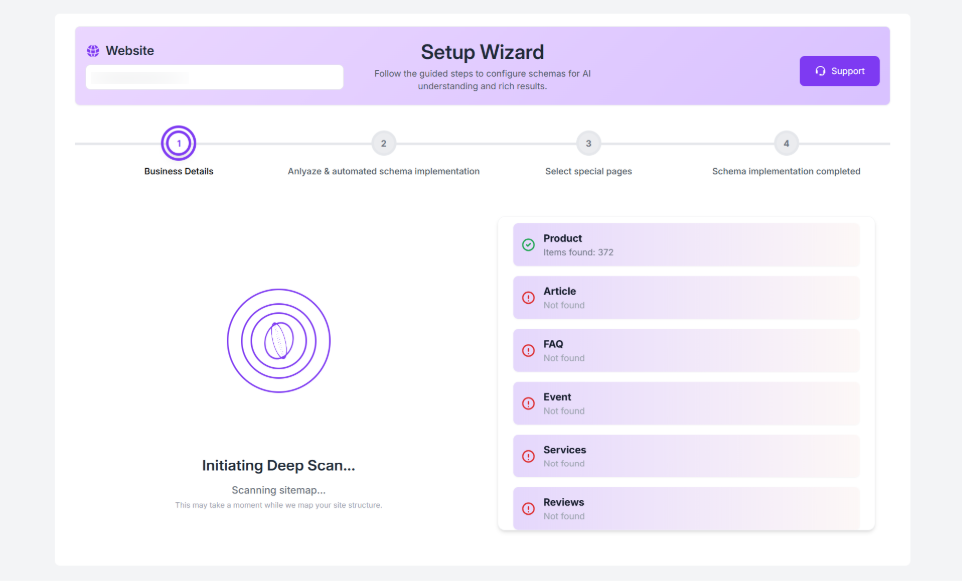Click the Services result card
The height and width of the screenshot is (582, 962).
[686, 456]
